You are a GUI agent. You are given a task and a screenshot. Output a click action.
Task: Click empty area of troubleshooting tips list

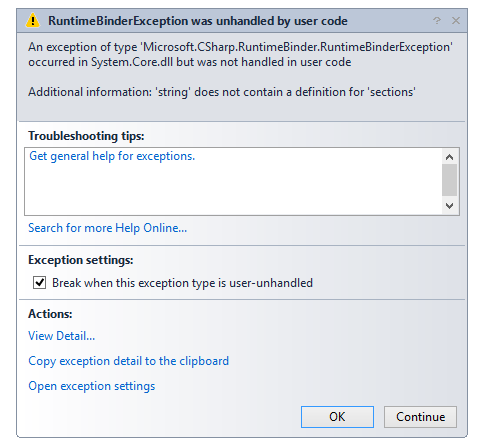click(233, 190)
